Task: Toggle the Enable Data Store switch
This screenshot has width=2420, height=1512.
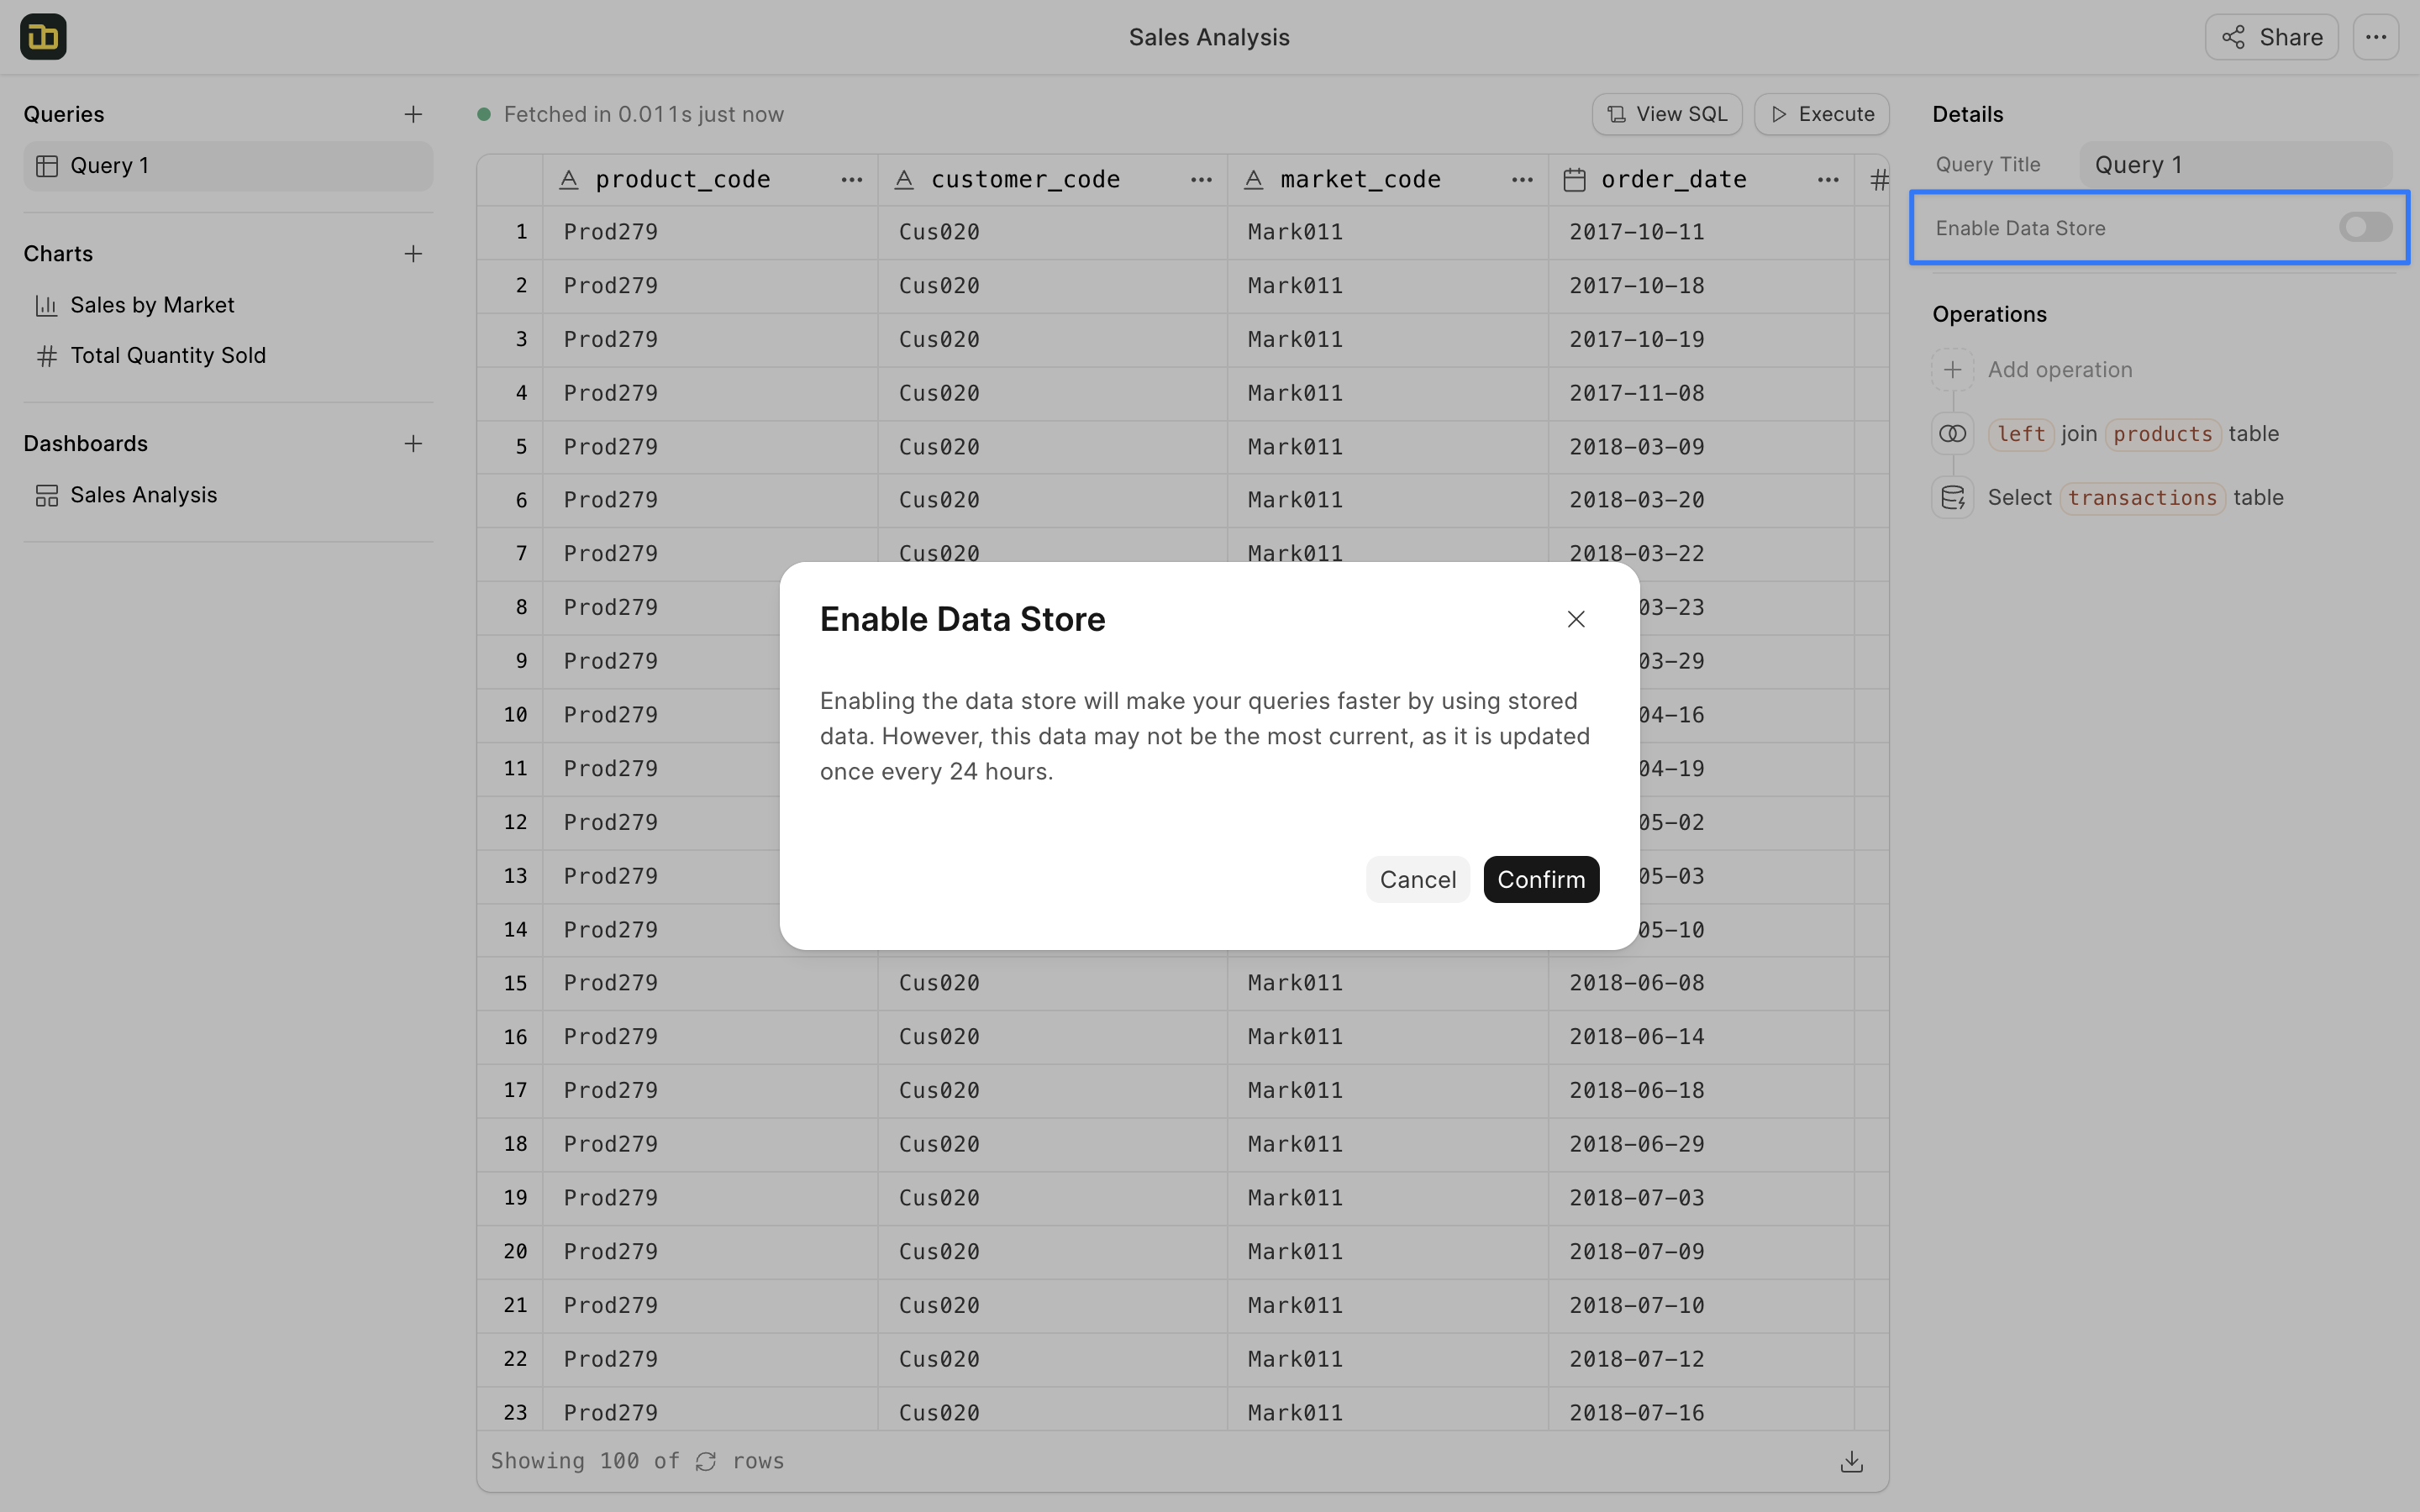Action: 2365,228
